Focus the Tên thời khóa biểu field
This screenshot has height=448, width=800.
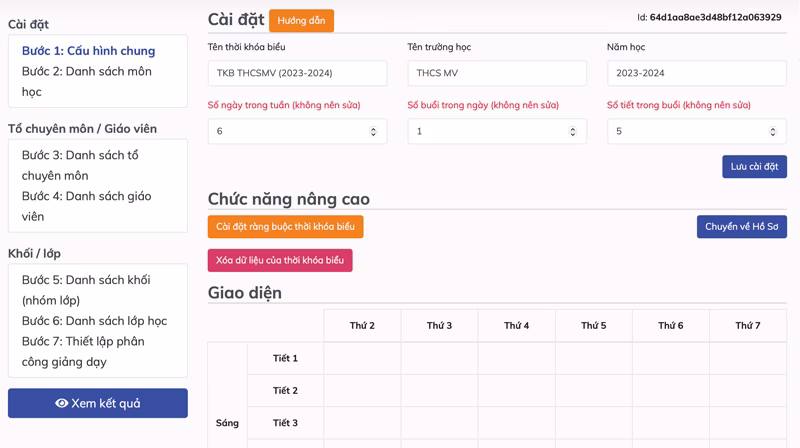tap(297, 73)
